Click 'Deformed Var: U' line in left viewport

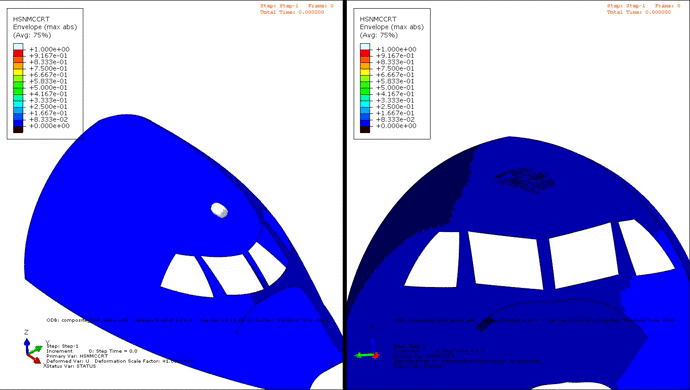click(x=120, y=361)
